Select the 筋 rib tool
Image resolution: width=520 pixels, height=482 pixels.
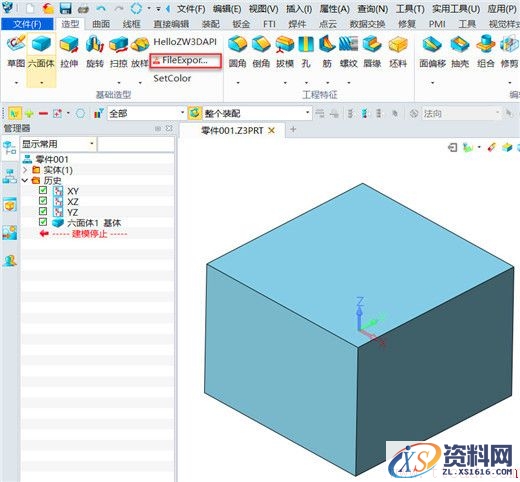tap(327, 52)
